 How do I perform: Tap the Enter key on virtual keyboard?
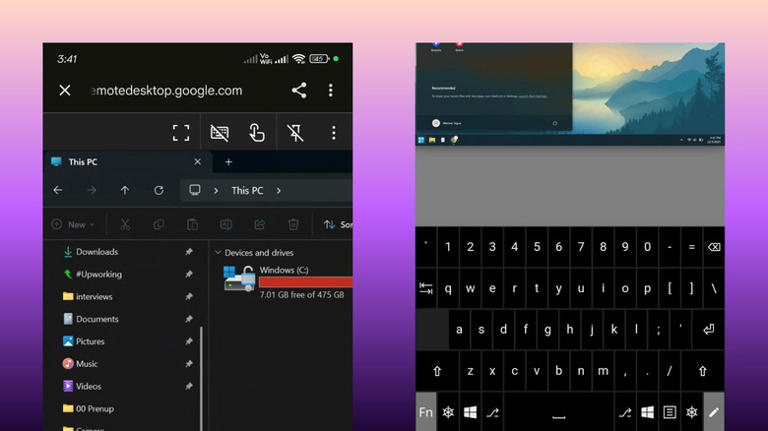(708, 330)
